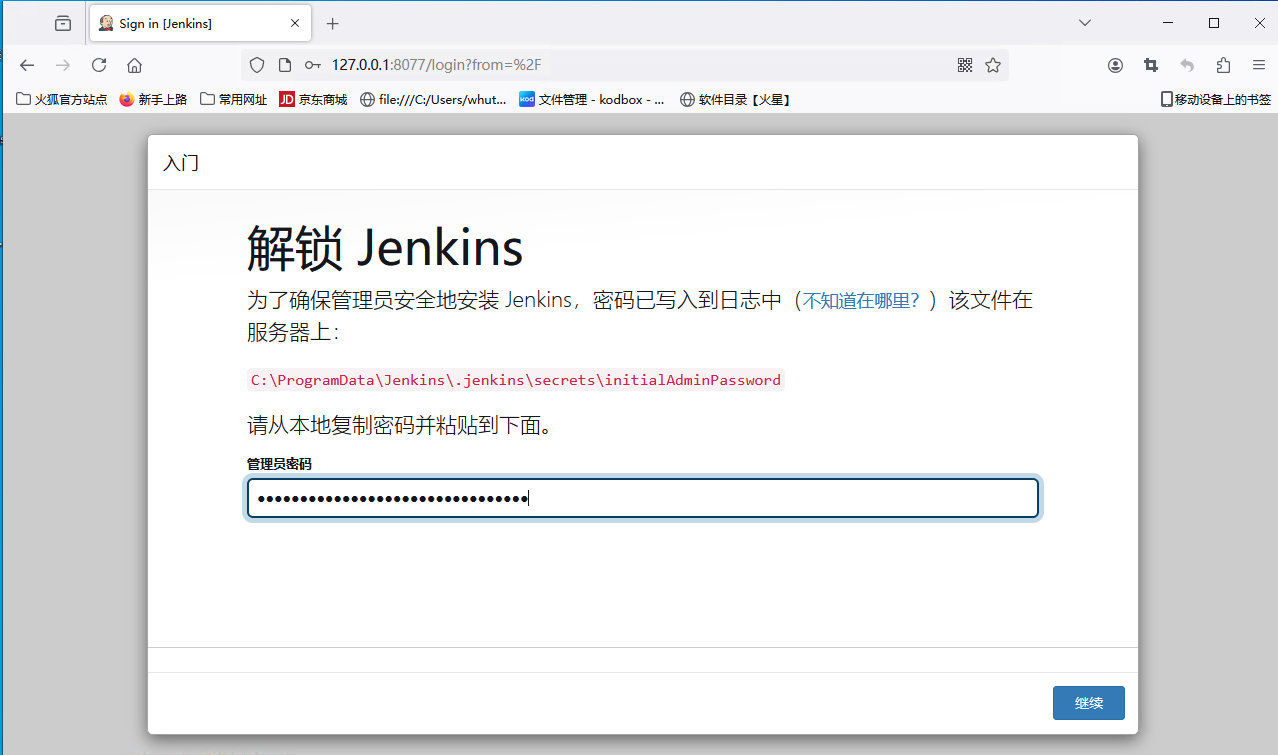Focus the address bar URL text
Image resolution: width=1278 pixels, height=755 pixels.
coord(437,65)
